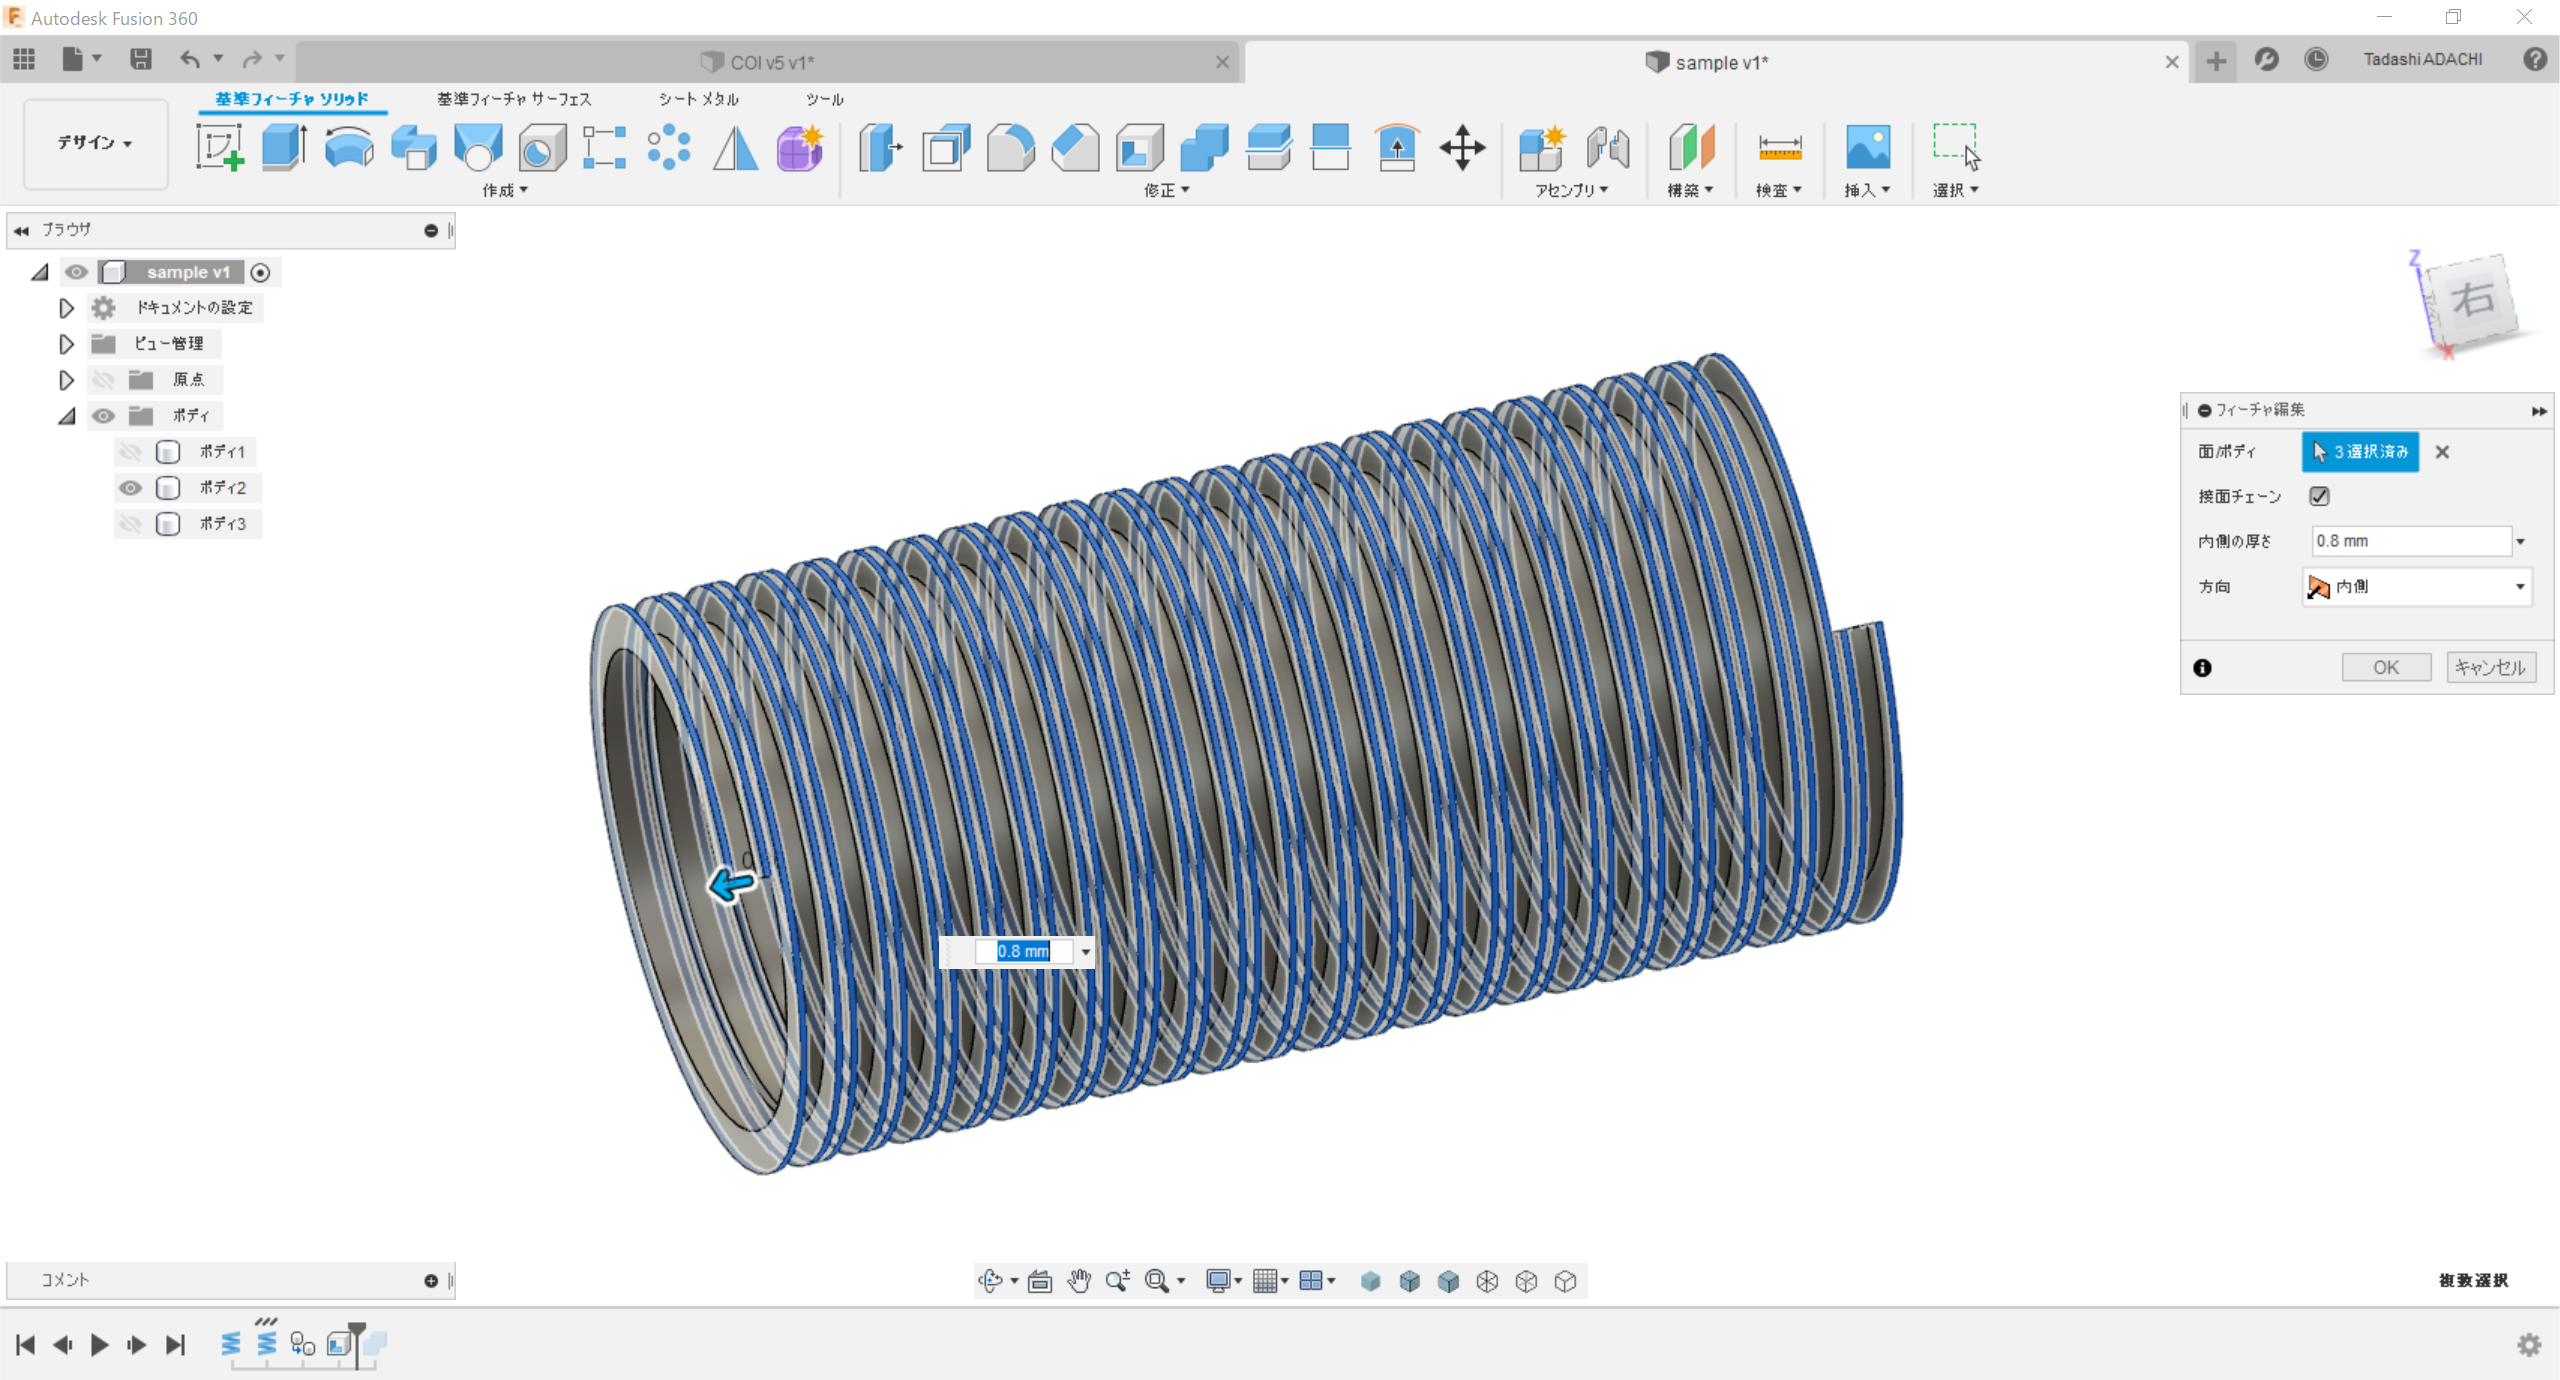This screenshot has height=1380, width=2560.
Task: Clear selection with X beside 3 選択済み
Action: pos(2442,452)
